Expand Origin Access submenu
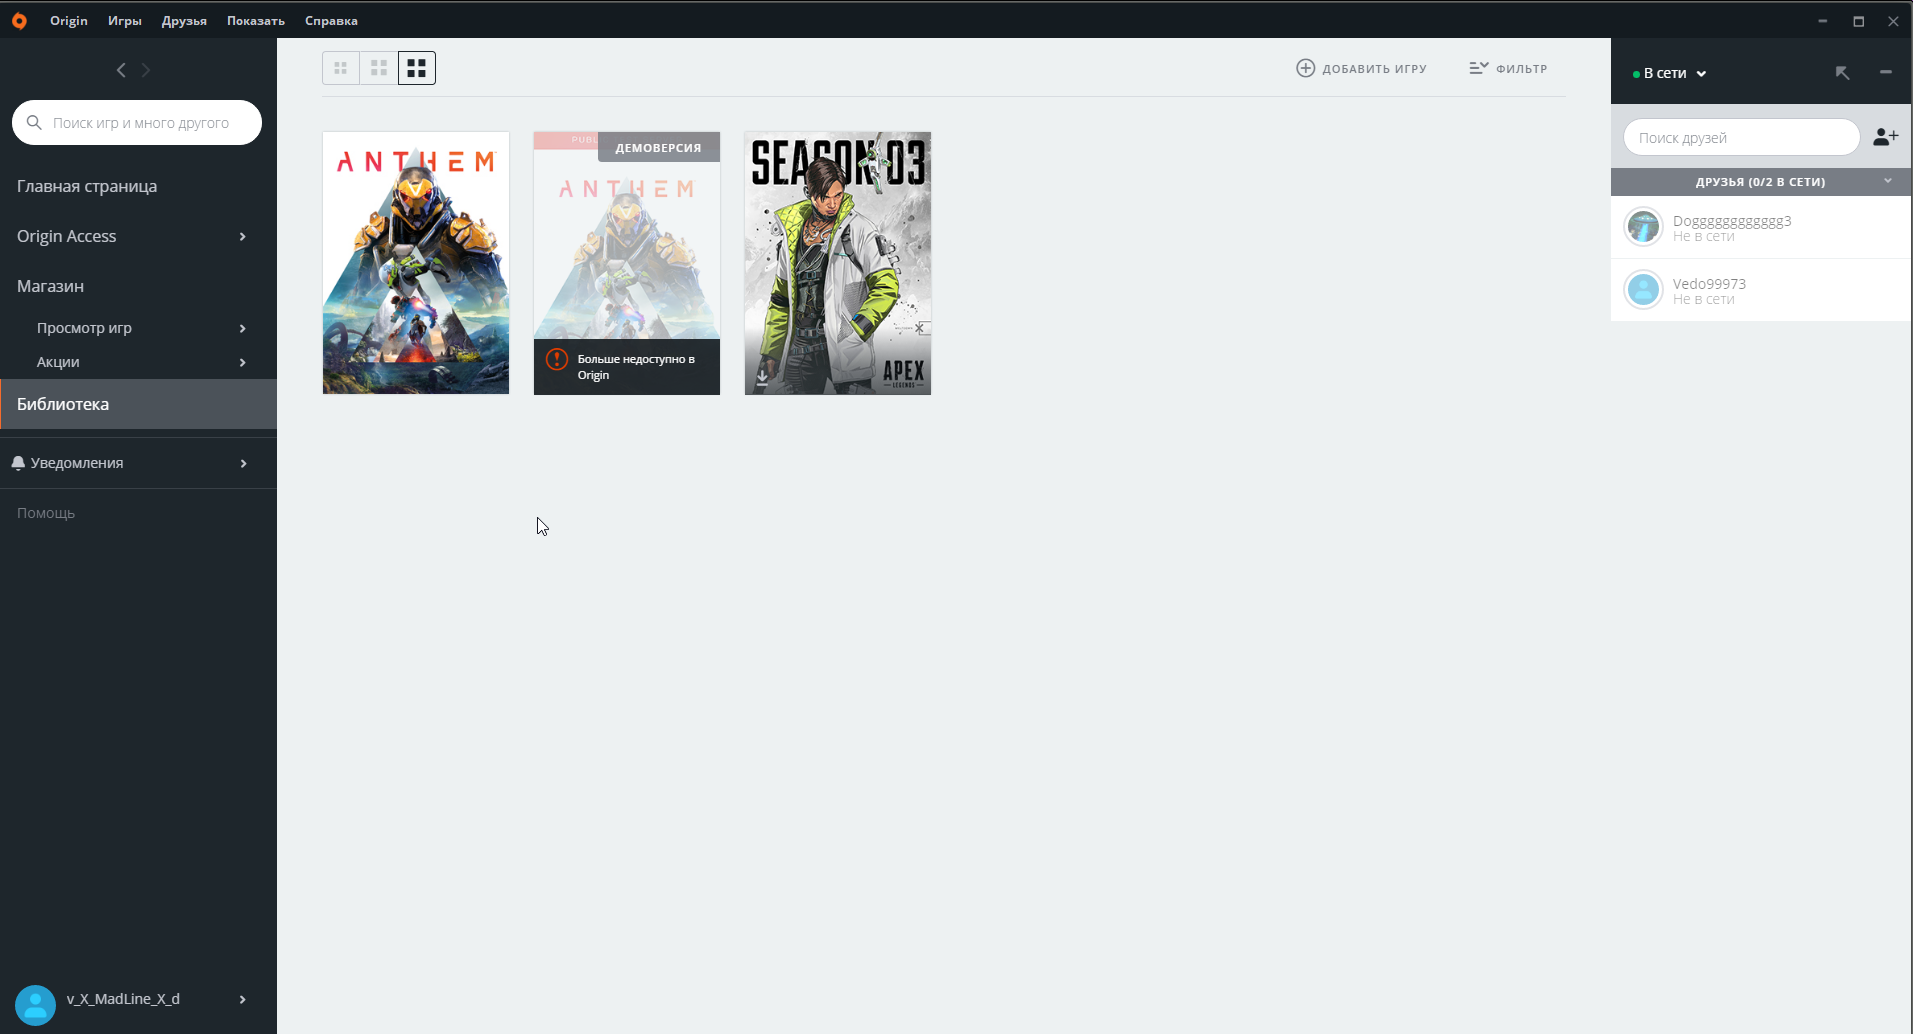 (243, 236)
